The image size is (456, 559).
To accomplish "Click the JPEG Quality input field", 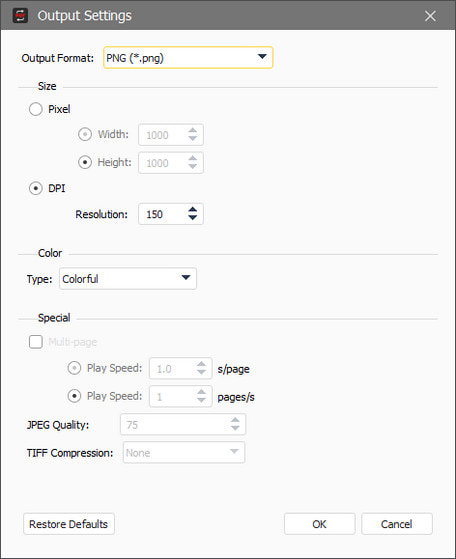I will (183, 425).
